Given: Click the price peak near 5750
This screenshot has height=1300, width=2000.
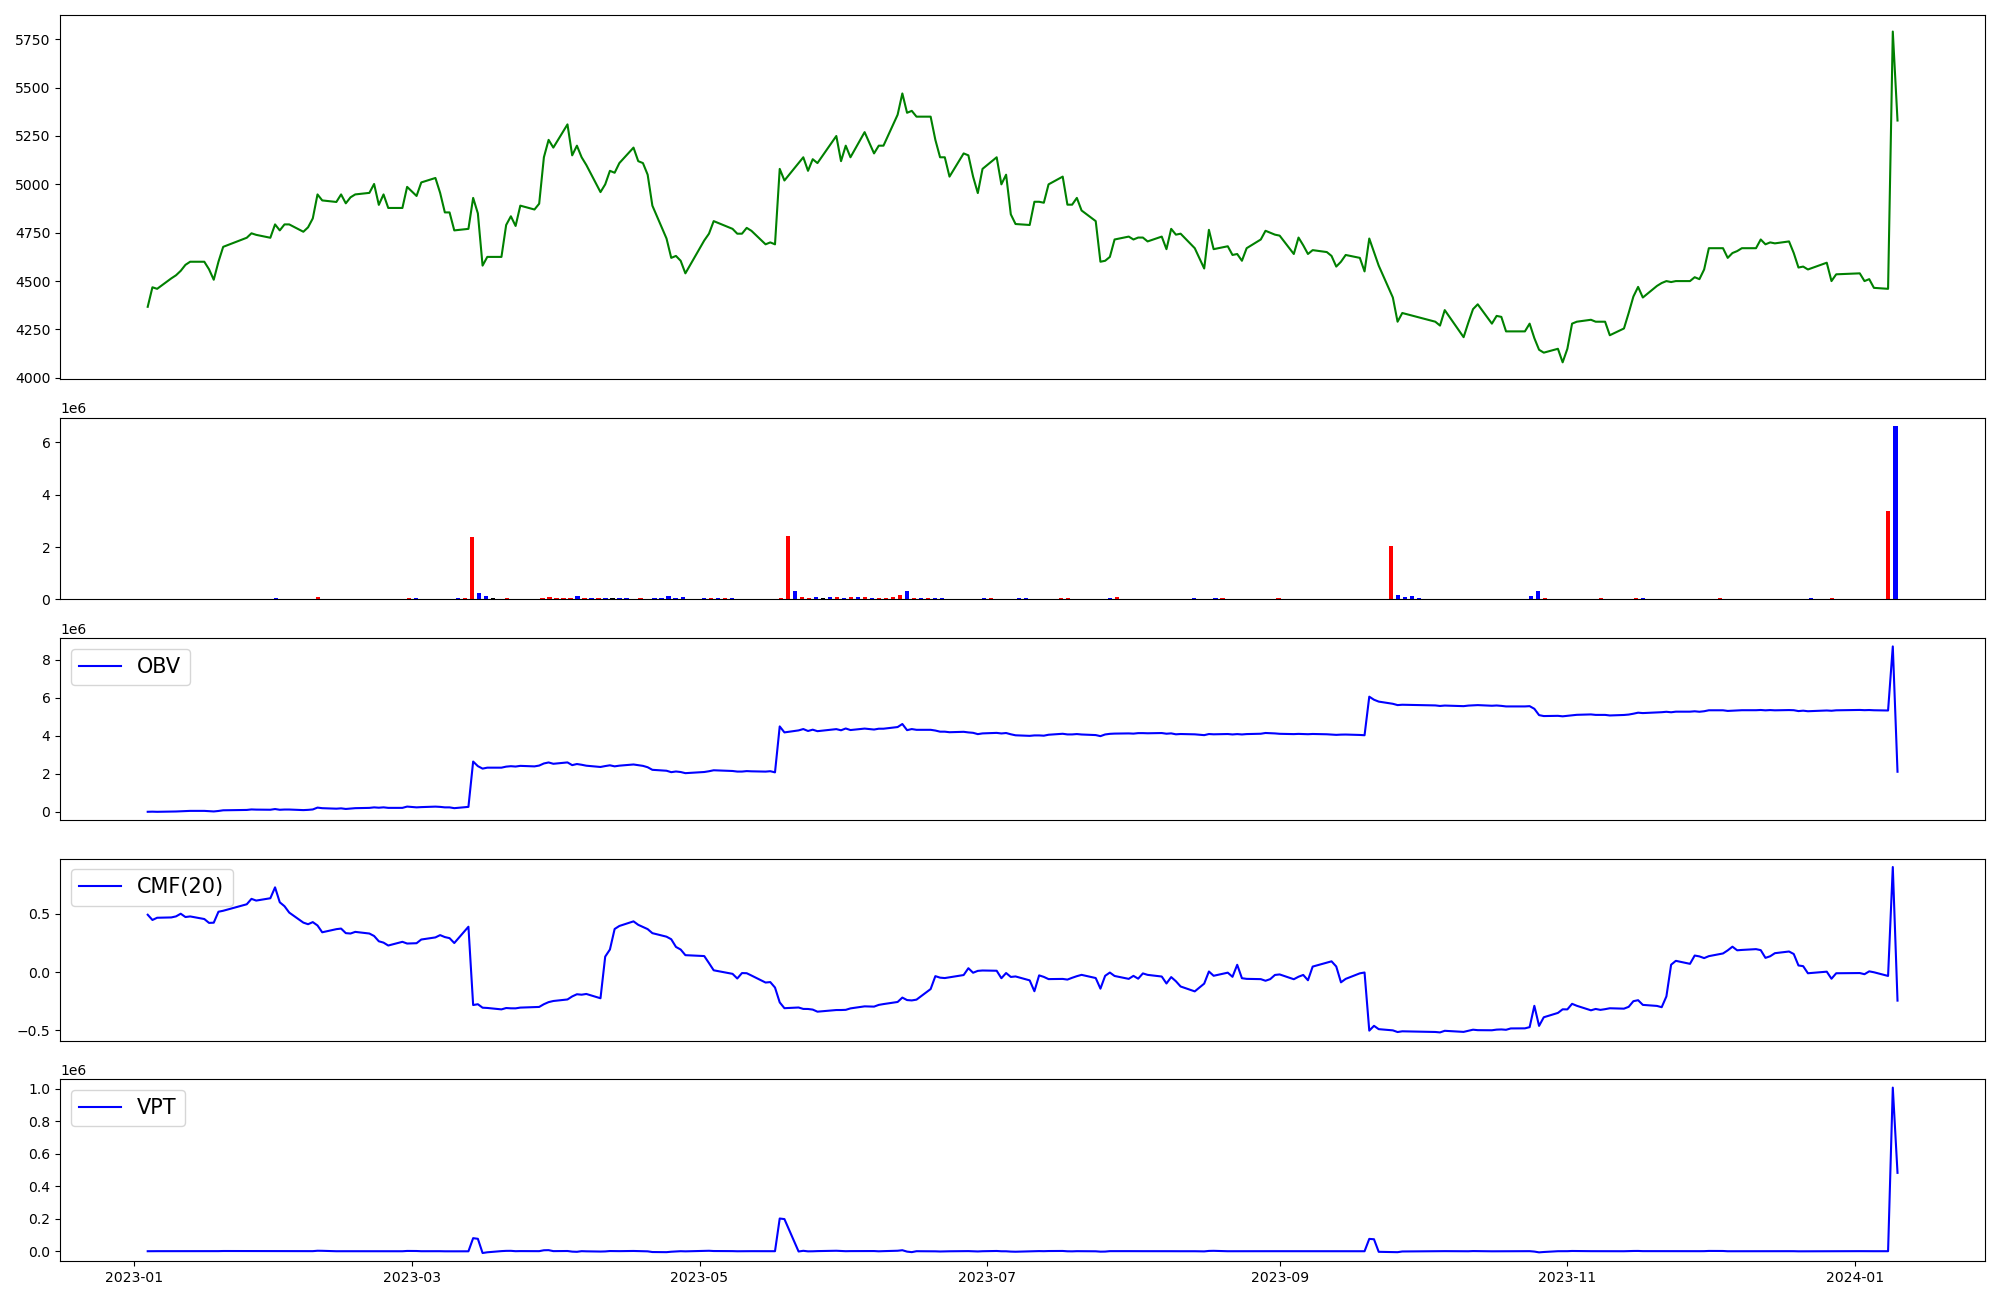Looking at the screenshot, I should tap(1892, 33).
